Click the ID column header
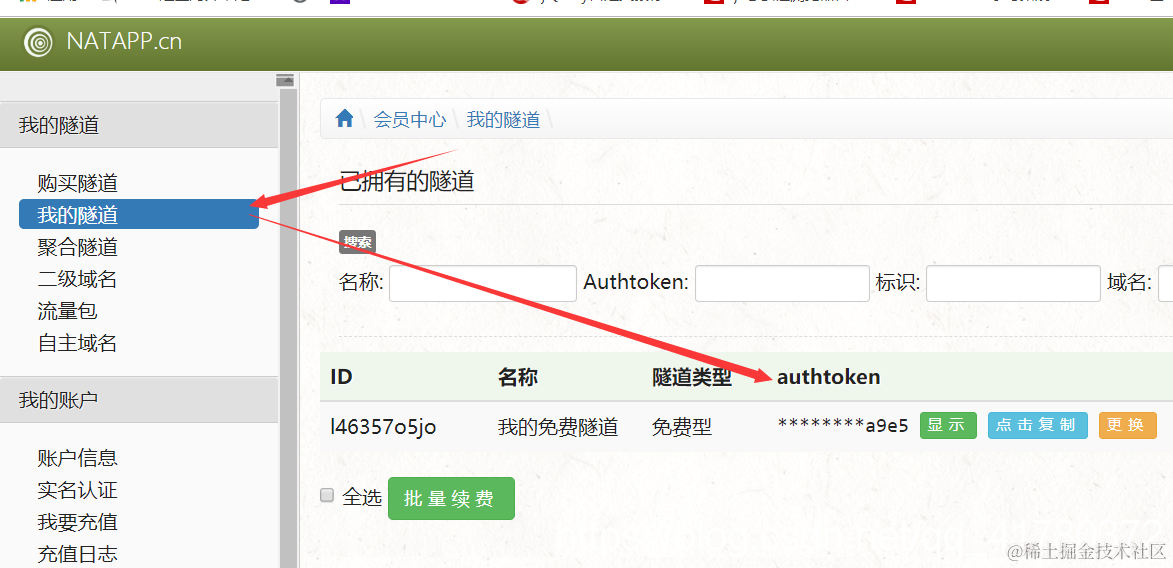1173x568 pixels. [341, 377]
